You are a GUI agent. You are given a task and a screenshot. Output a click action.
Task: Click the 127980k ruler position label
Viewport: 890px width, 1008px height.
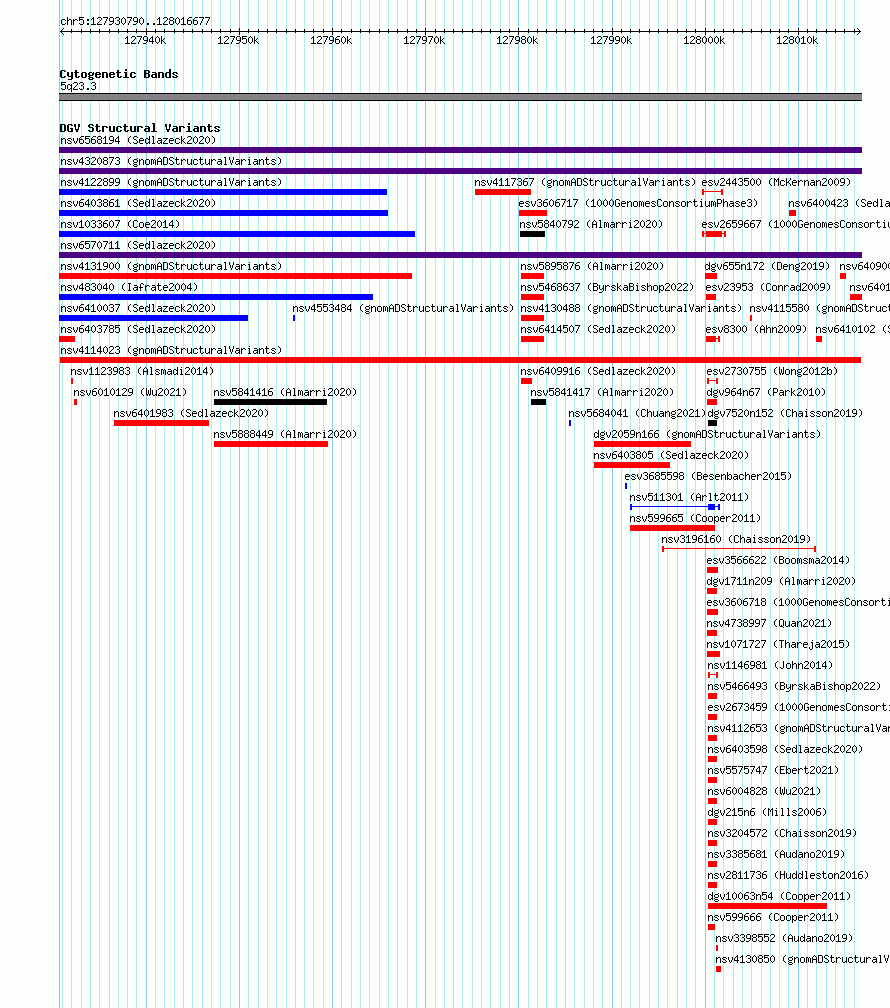517,40
